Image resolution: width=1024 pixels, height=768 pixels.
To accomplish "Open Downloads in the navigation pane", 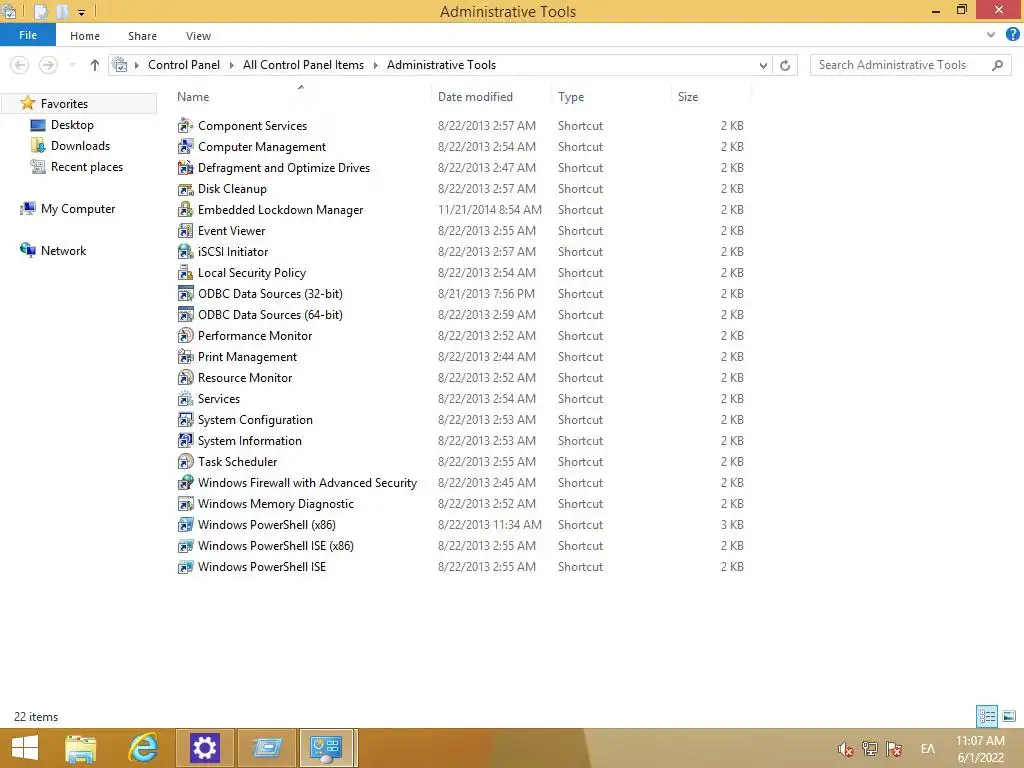I will click(80, 146).
